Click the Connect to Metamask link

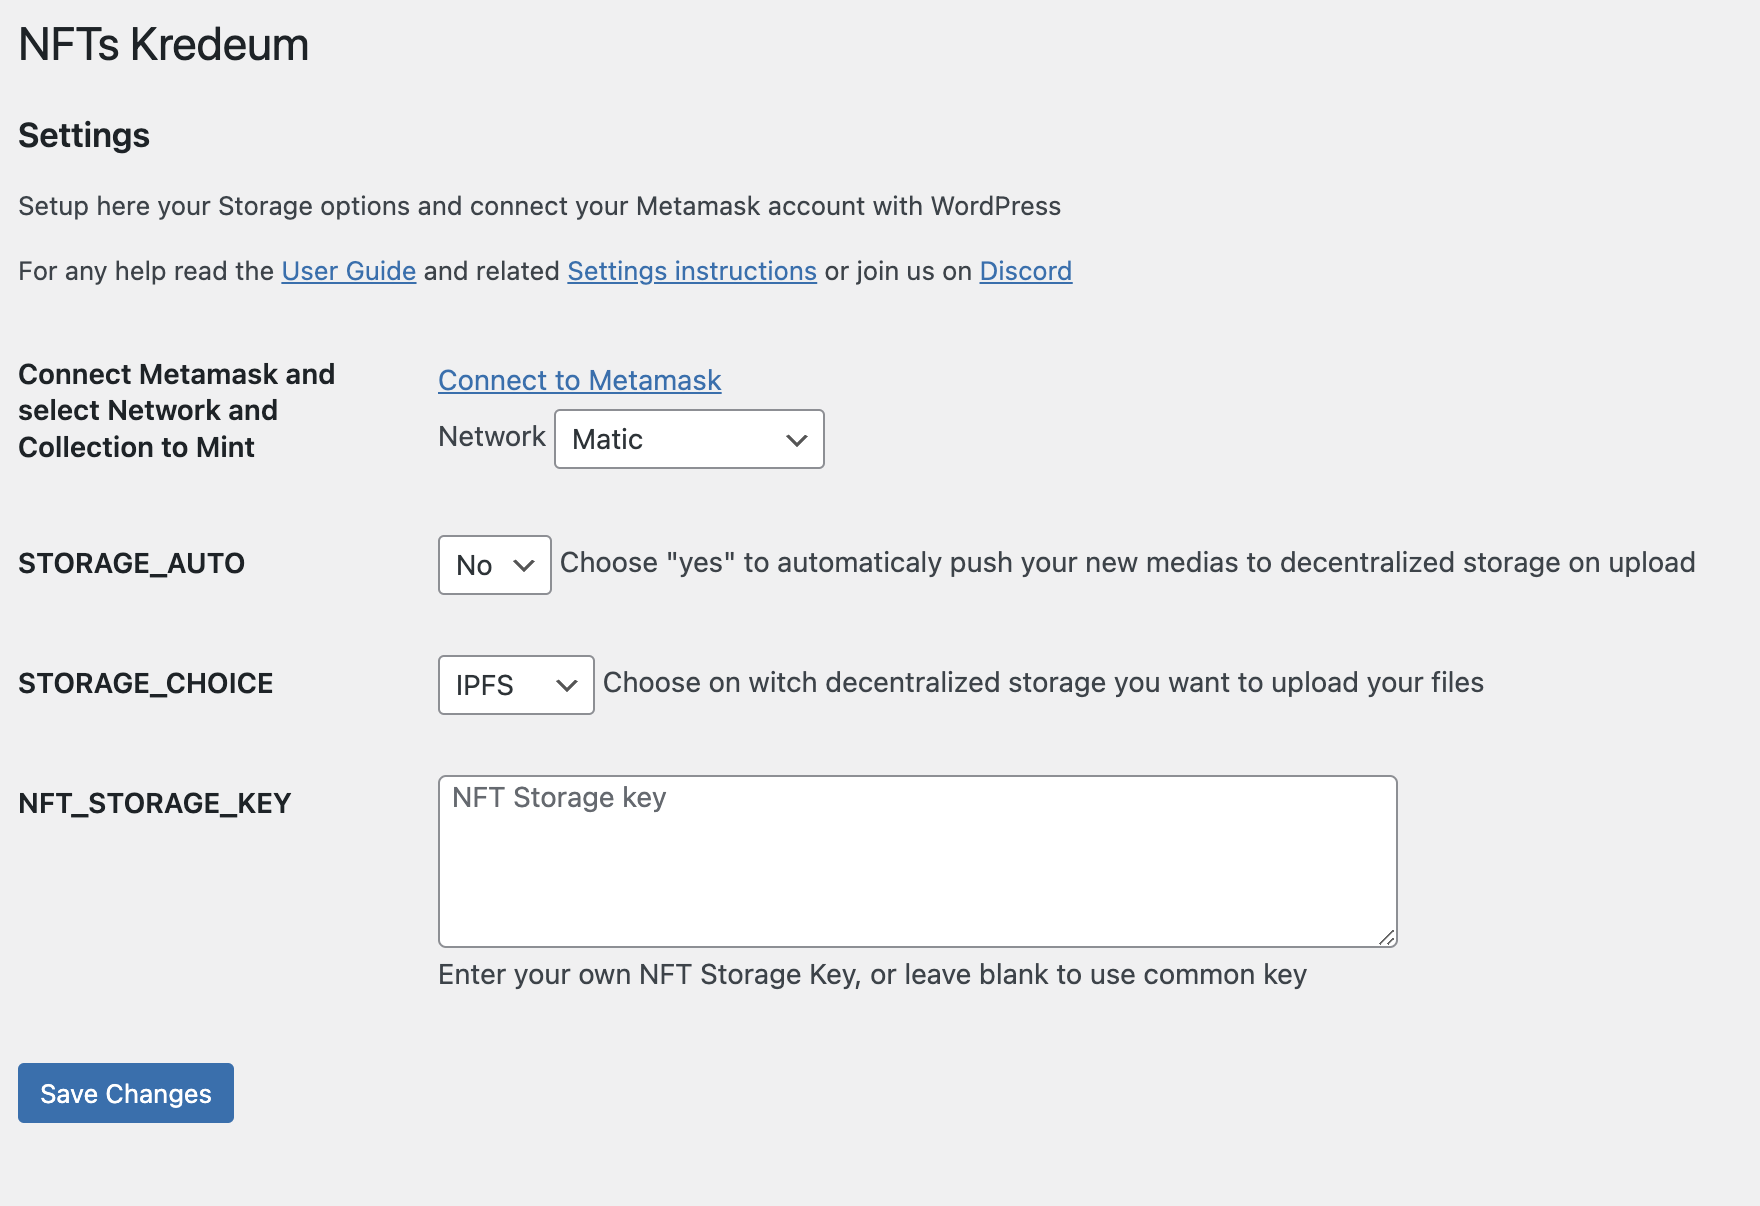[x=579, y=380]
